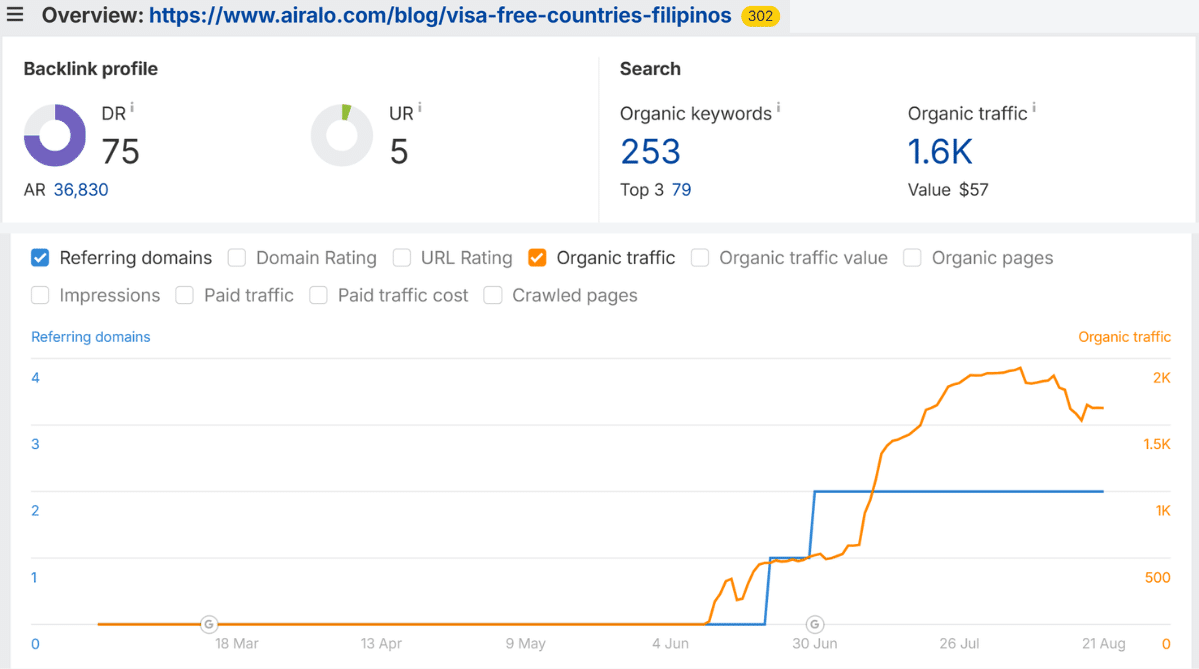Click the 13 Apr date label
The width and height of the screenshot is (1199, 669).
click(381, 644)
